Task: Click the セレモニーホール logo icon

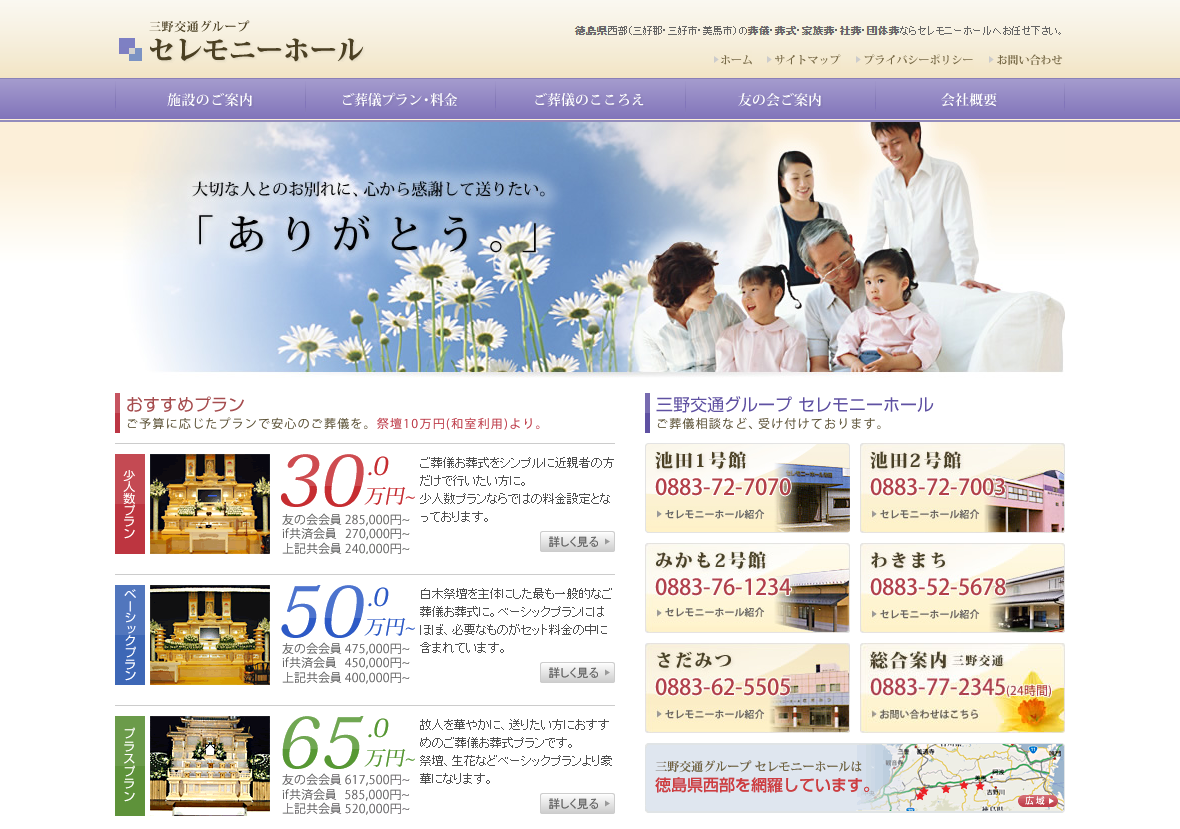Action: [130, 49]
